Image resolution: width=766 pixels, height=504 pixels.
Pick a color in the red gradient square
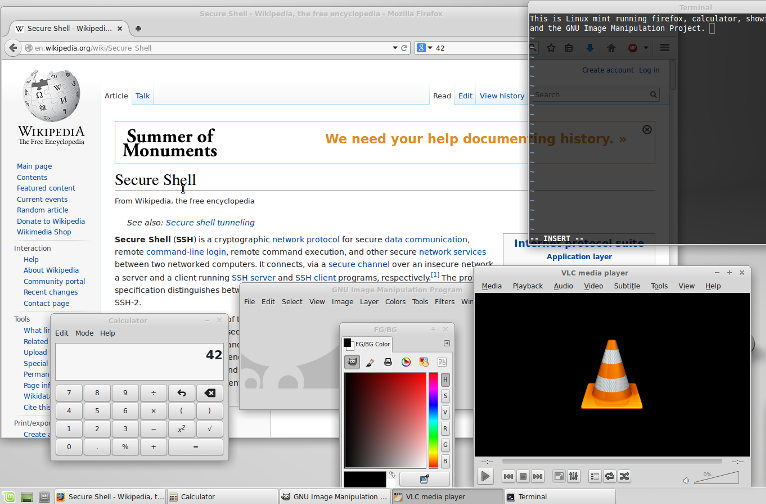coord(385,420)
